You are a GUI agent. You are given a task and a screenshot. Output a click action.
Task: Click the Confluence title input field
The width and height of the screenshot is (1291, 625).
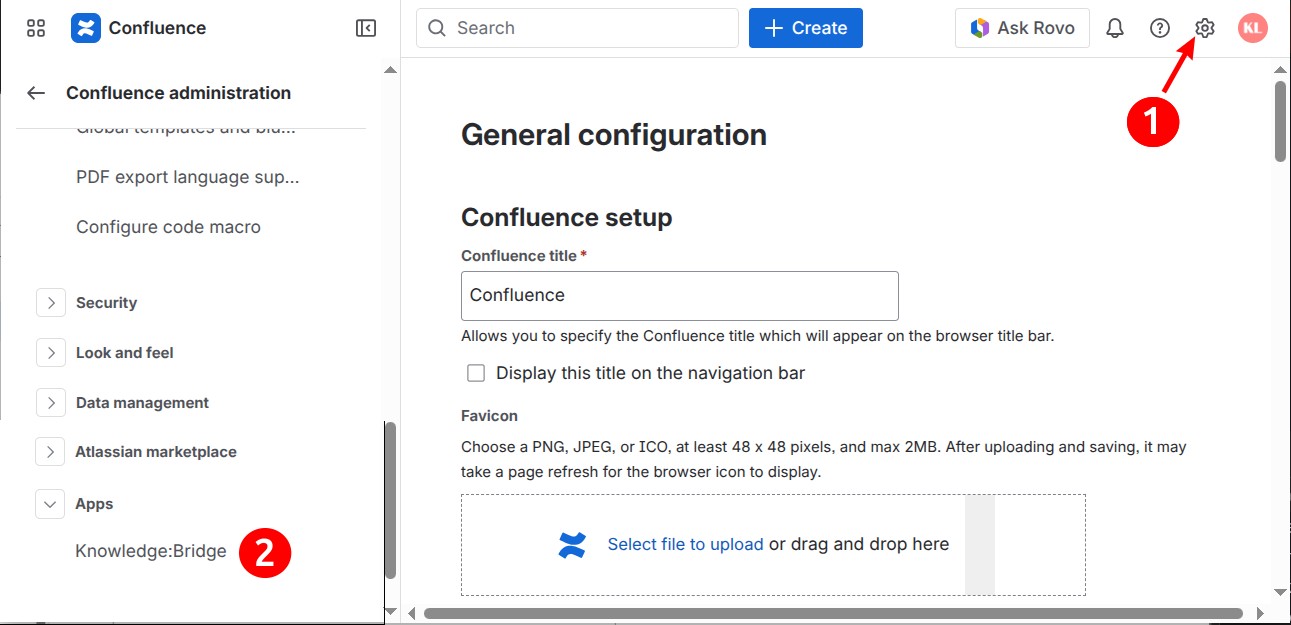tap(680, 296)
